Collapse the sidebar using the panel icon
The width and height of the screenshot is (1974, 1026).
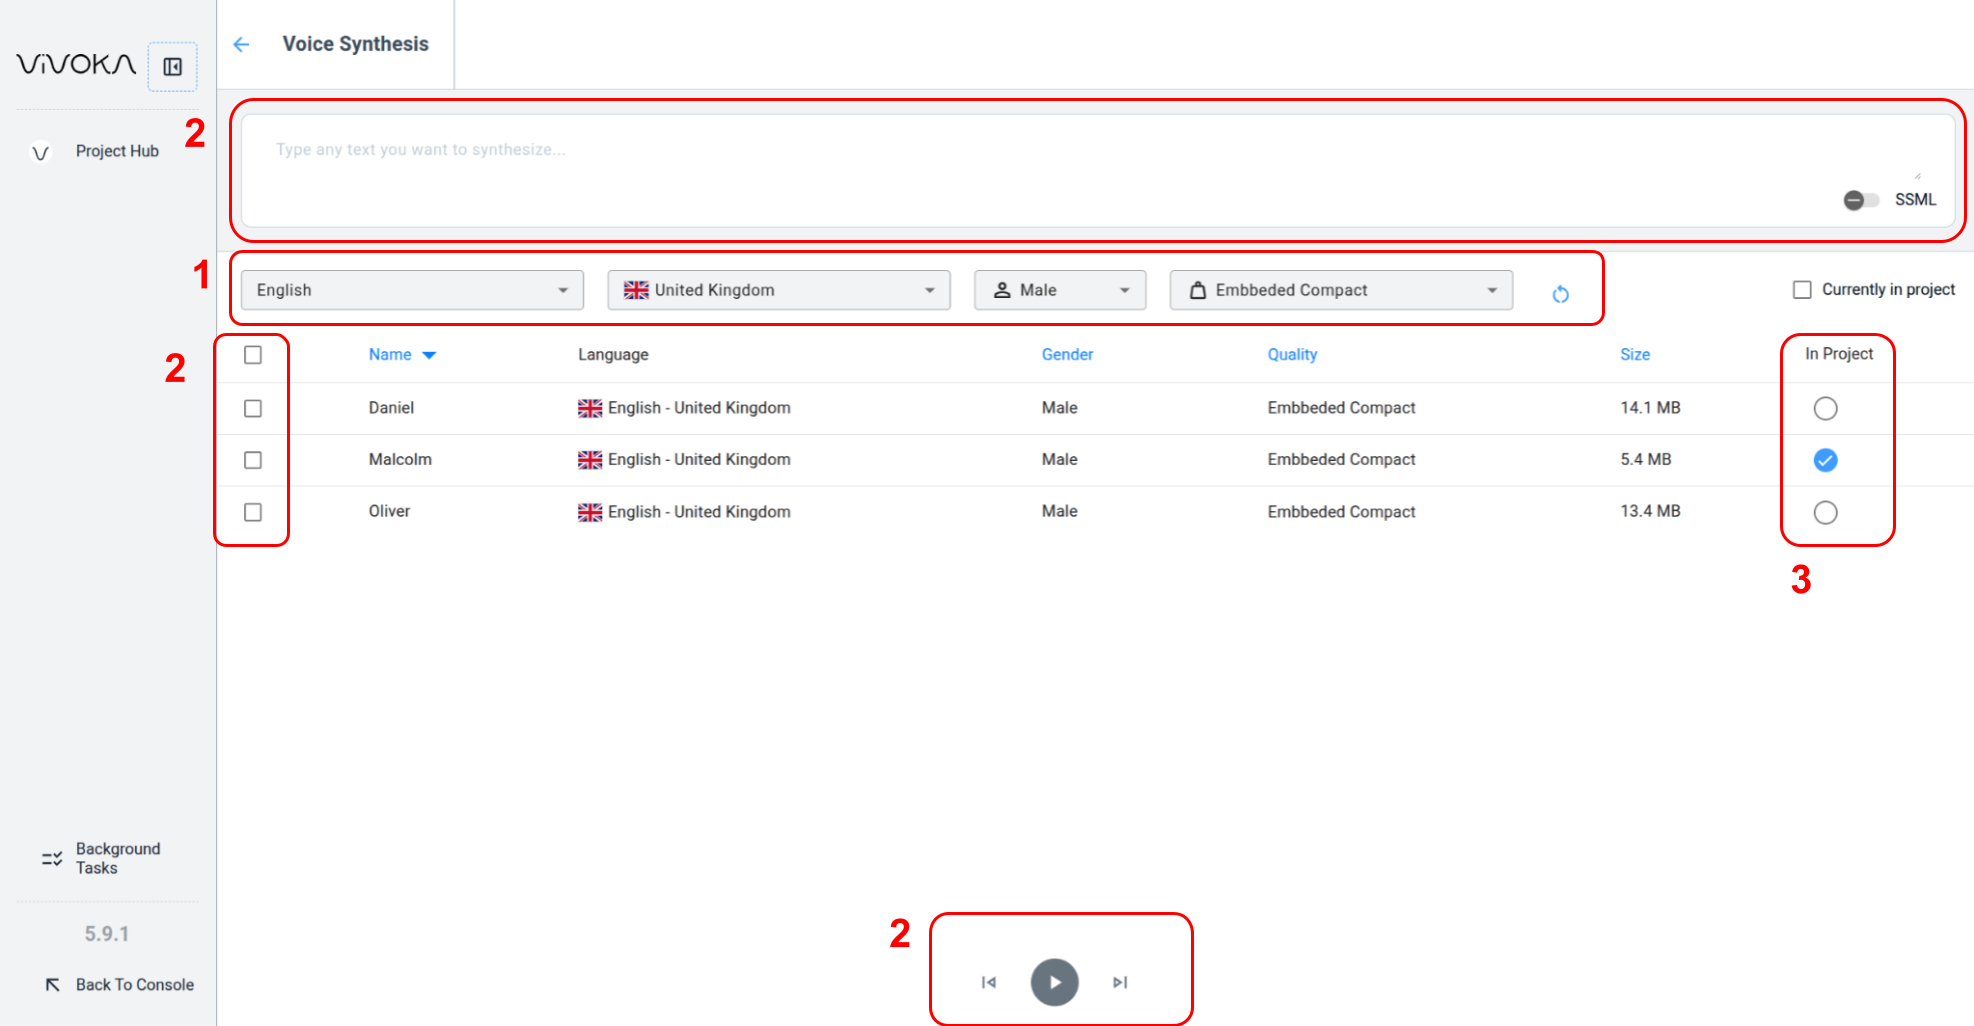point(173,67)
